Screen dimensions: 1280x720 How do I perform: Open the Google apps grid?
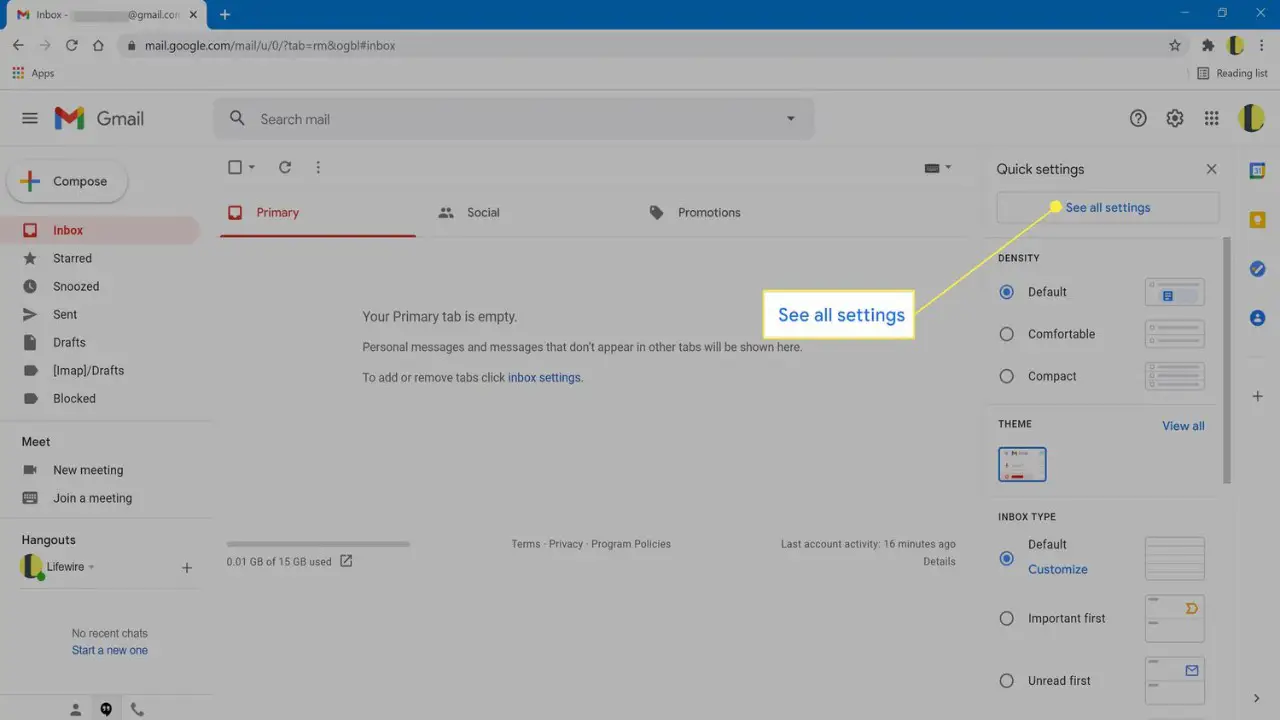pyautogui.click(x=1212, y=118)
